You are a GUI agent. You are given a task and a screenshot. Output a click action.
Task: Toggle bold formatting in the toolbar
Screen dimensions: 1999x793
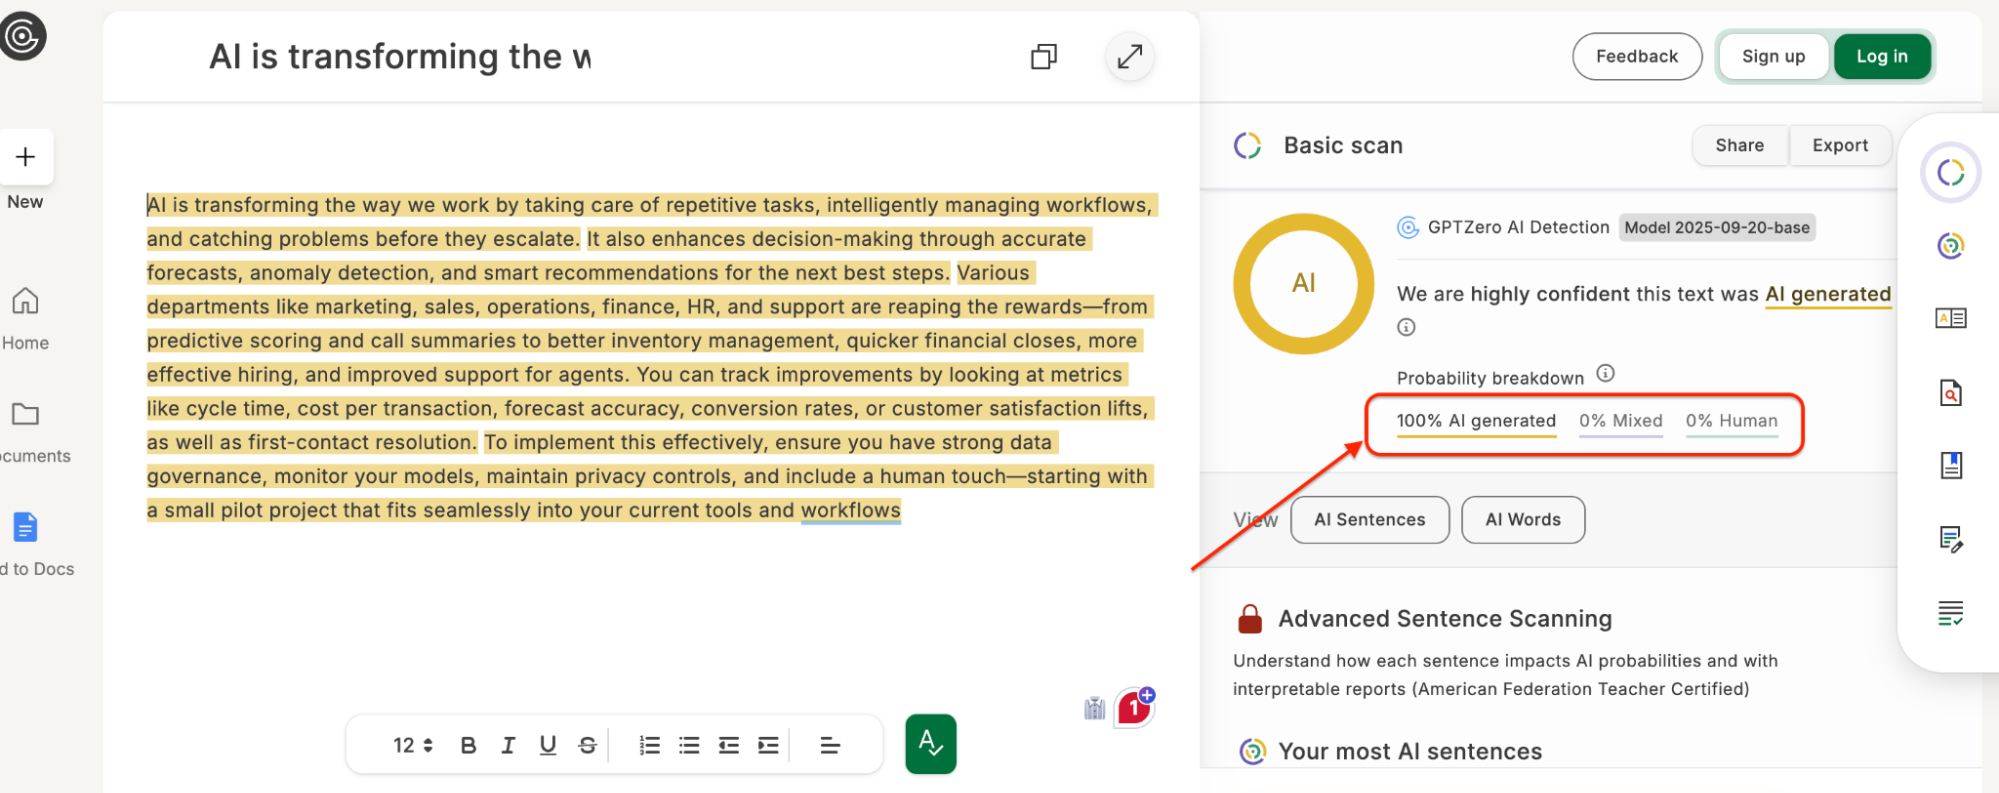pos(468,745)
